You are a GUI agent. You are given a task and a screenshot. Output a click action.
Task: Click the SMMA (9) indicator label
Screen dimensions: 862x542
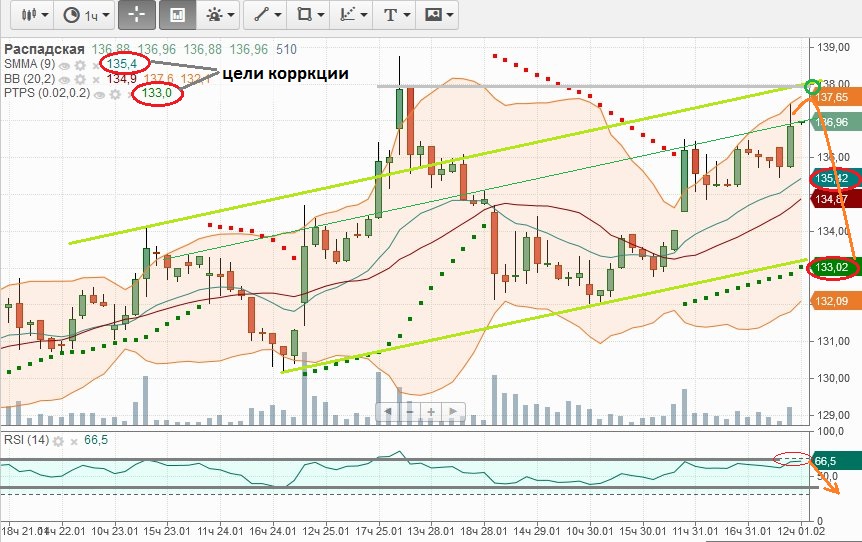[x=30, y=64]
